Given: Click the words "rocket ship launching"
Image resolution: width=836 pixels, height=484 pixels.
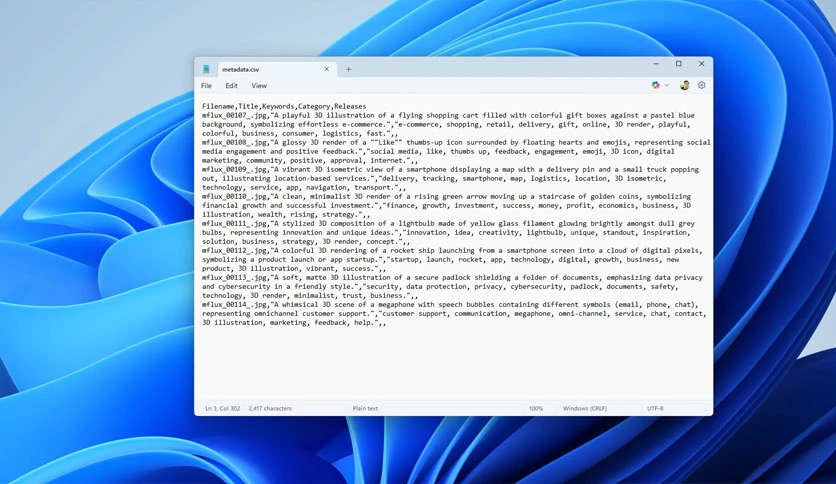Looking at the screenshot, I should click(x=432, y=251).
